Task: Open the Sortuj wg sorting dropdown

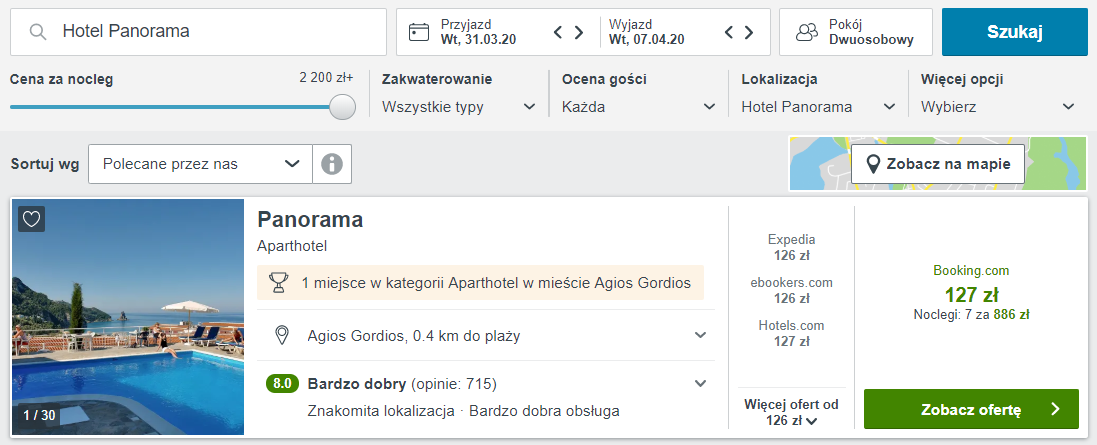Action: coord(200,164)
